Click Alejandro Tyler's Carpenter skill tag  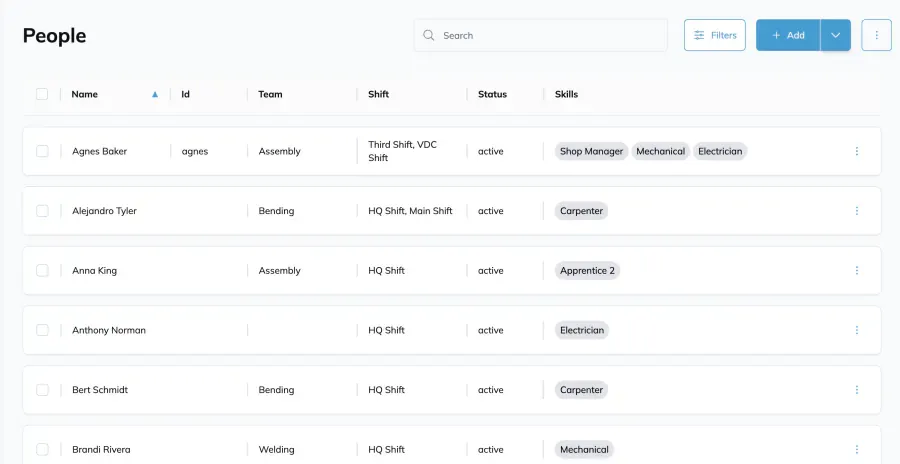(x=581, y=211)
